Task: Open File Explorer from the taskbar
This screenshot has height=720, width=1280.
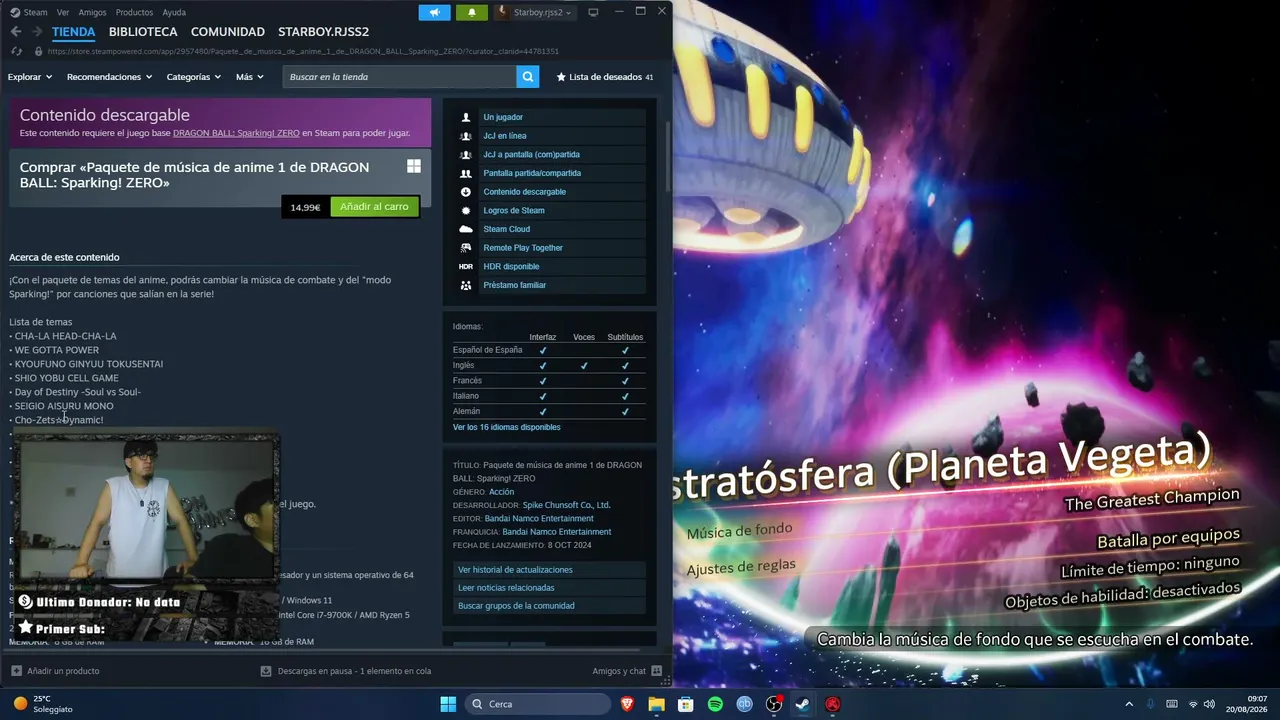Action: 657,704
